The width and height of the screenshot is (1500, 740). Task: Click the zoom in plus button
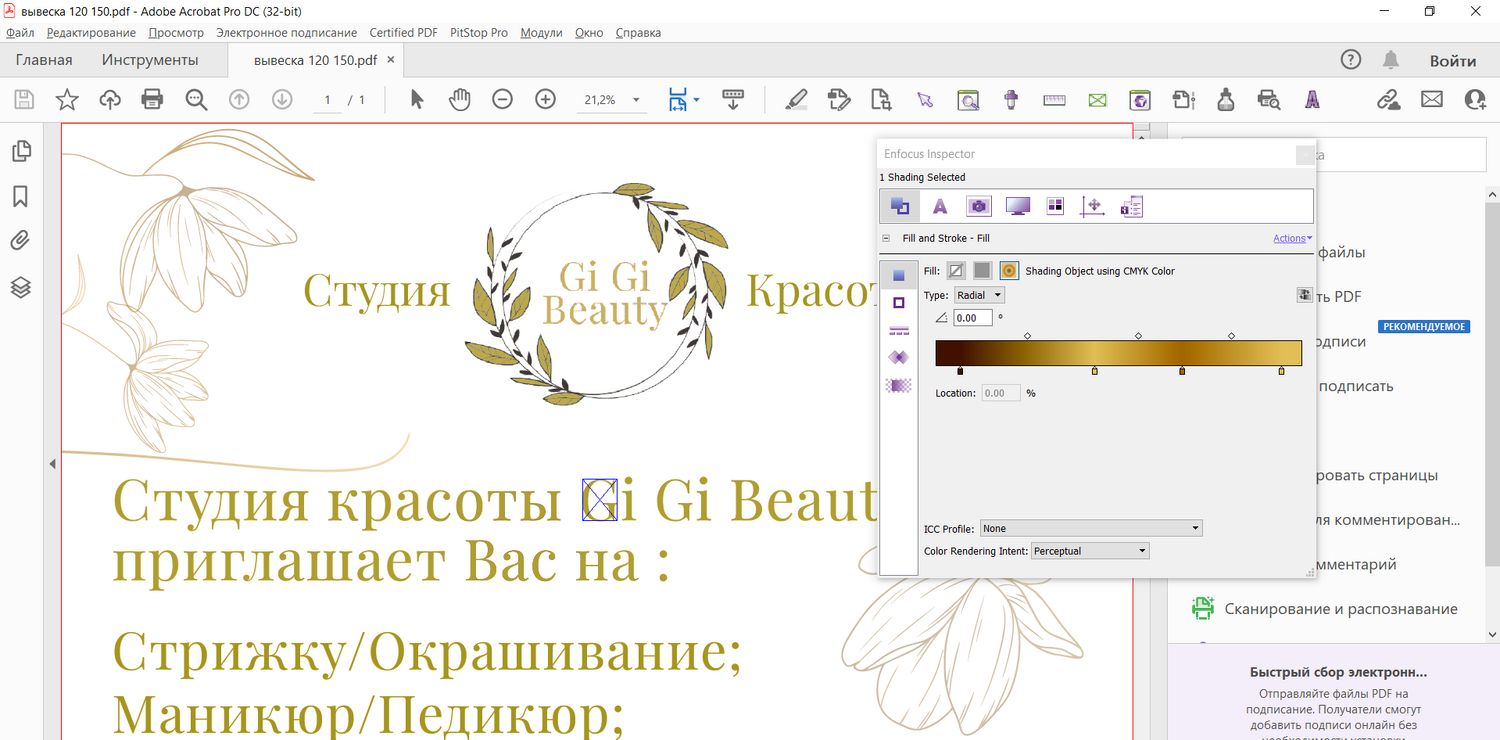click(x=545, y=99)
